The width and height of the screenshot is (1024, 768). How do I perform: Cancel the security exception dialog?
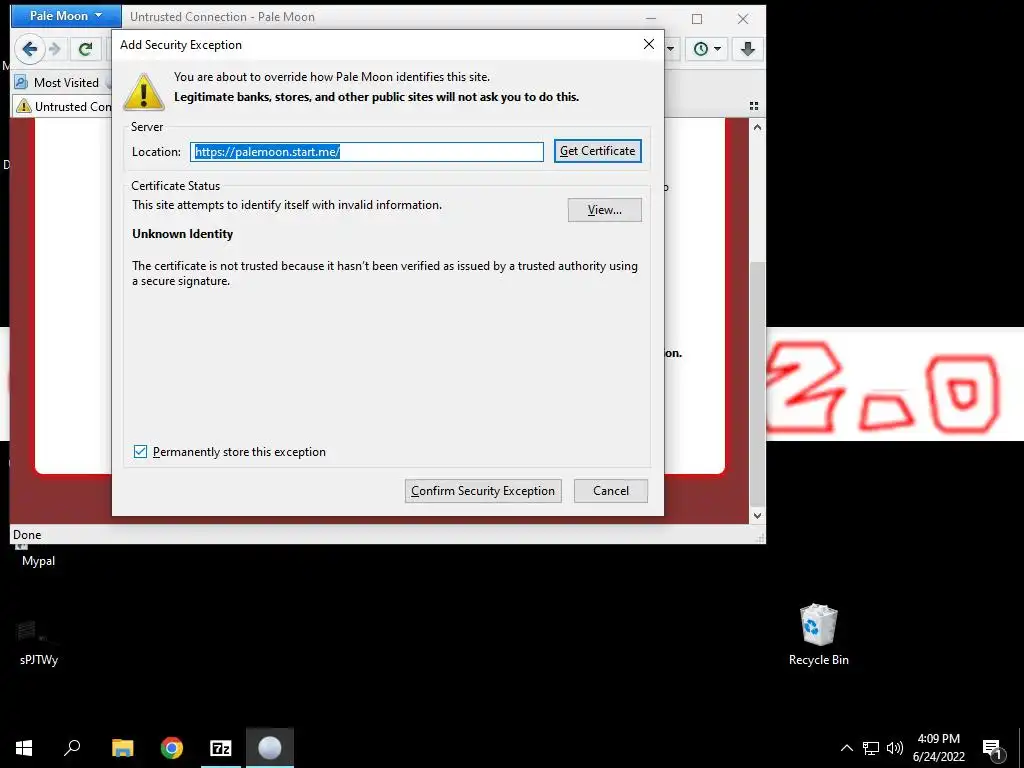[611, 490]
